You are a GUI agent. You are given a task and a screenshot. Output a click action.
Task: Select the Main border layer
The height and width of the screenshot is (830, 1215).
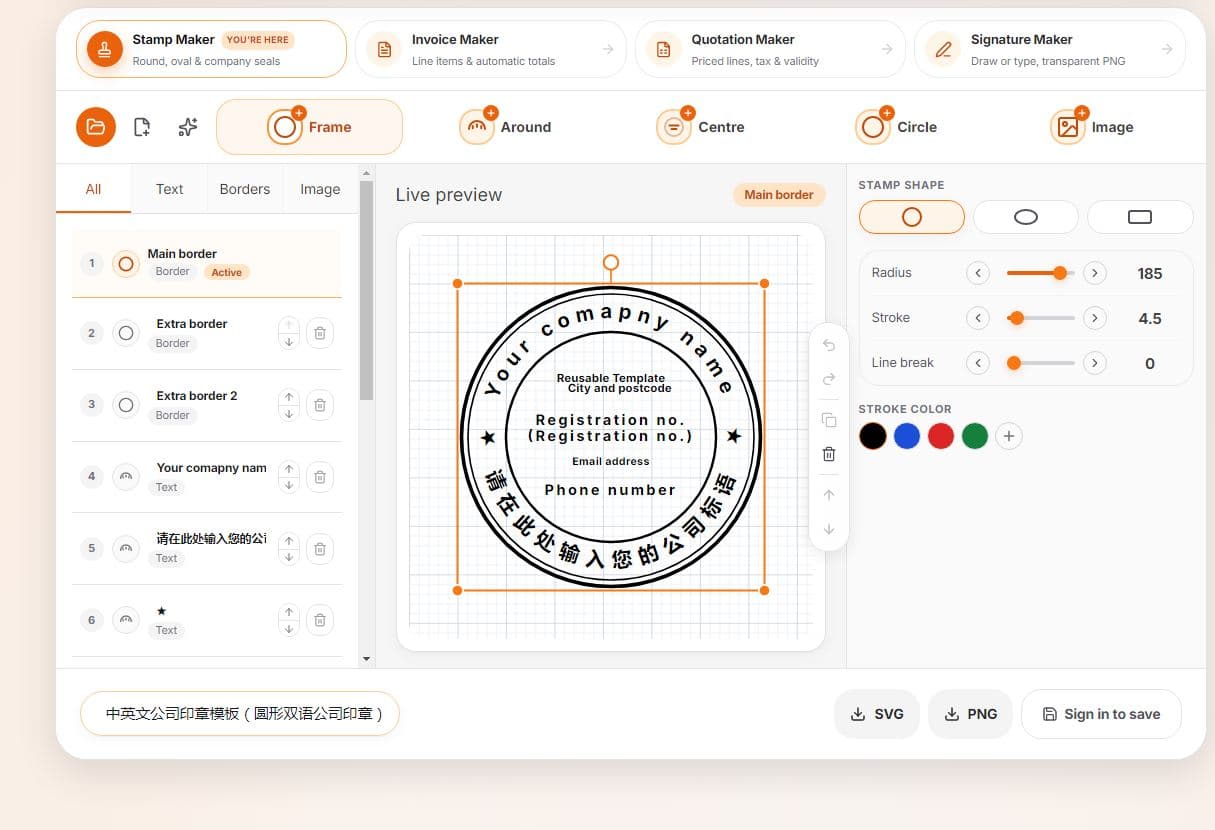pos(206,263)
